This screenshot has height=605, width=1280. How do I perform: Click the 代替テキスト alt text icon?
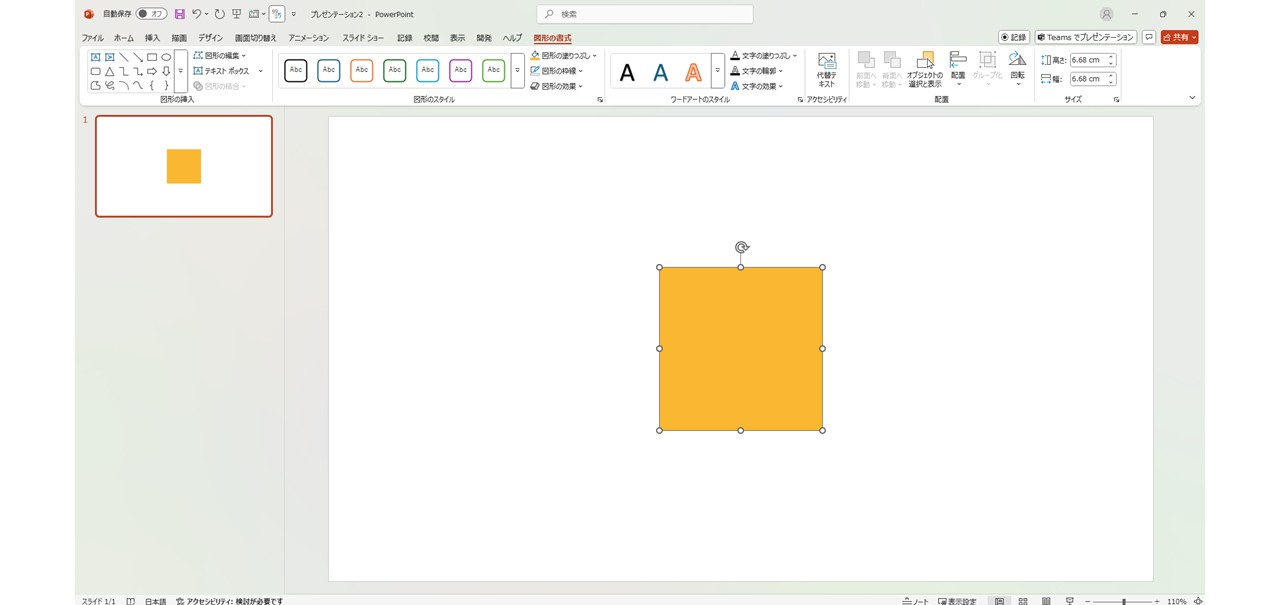click(x=826, y=70)
